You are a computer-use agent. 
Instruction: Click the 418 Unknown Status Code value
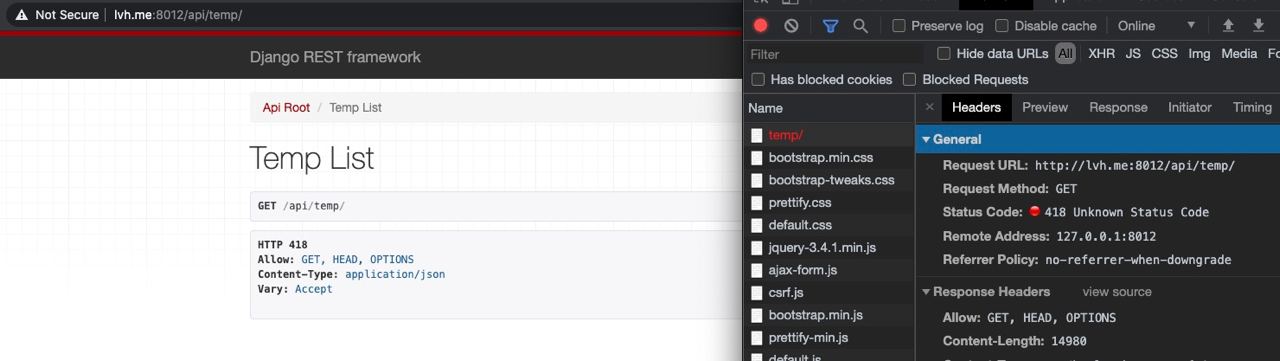point(1127,212)
